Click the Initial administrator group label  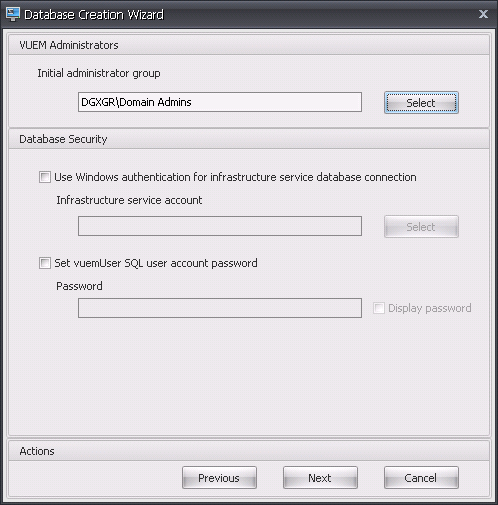99,73
